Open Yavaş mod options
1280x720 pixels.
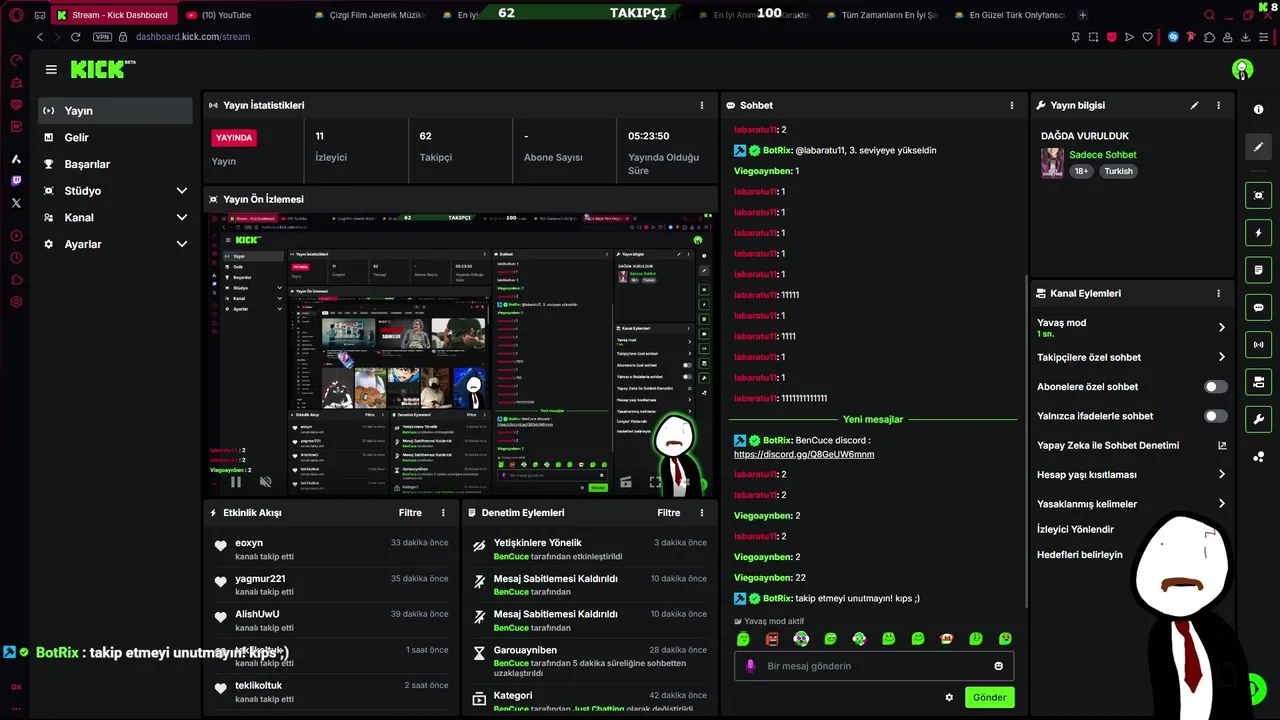[x=1131, y=327]
